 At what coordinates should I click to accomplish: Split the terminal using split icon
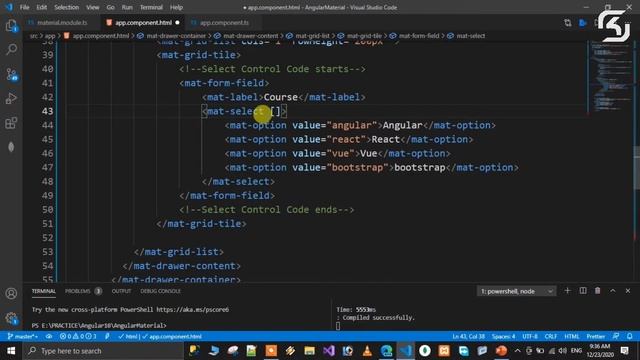pyautogui.click(x=583, y=291)
